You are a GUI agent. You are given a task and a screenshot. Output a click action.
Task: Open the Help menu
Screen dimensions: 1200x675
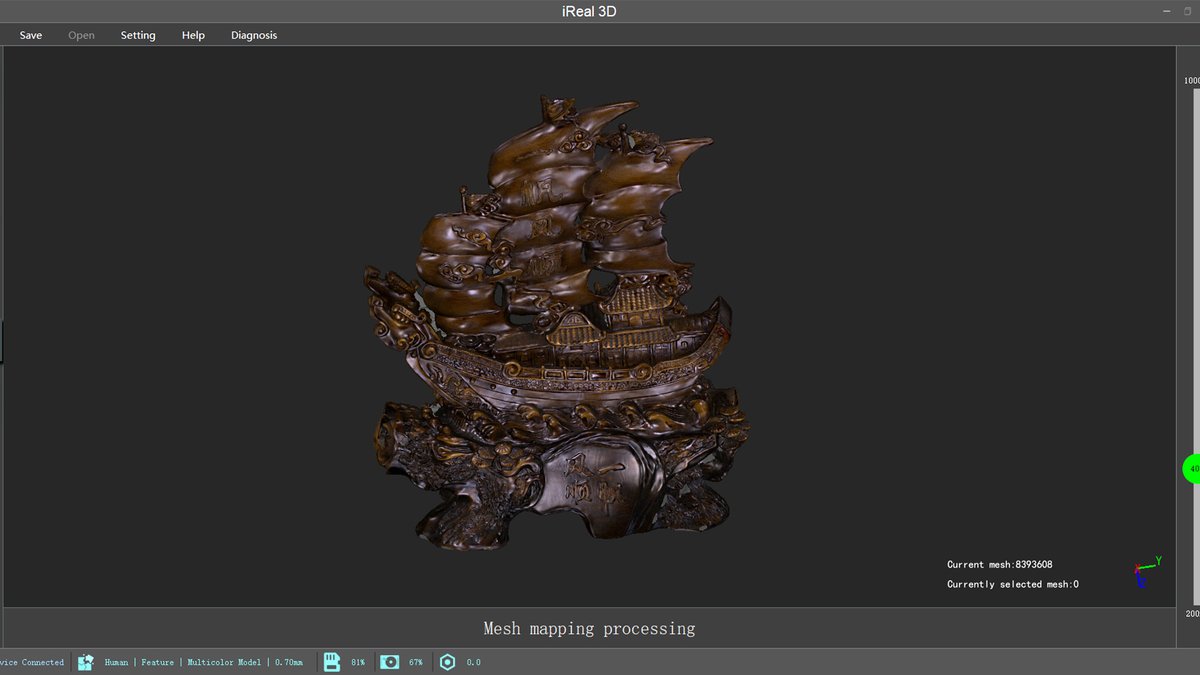point(193,35)
